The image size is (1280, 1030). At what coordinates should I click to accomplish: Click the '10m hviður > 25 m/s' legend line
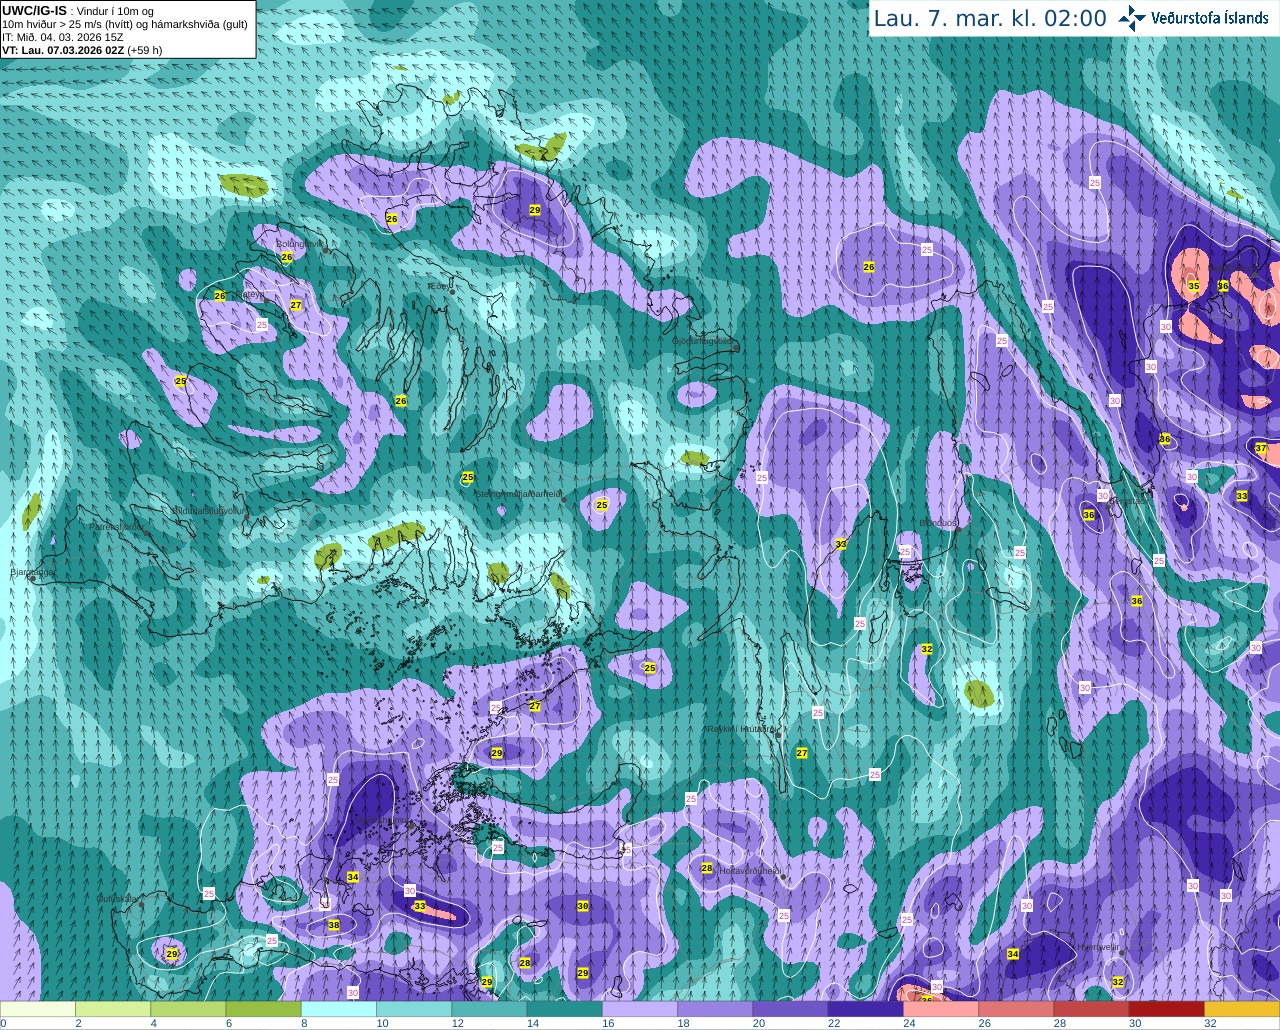56,24
